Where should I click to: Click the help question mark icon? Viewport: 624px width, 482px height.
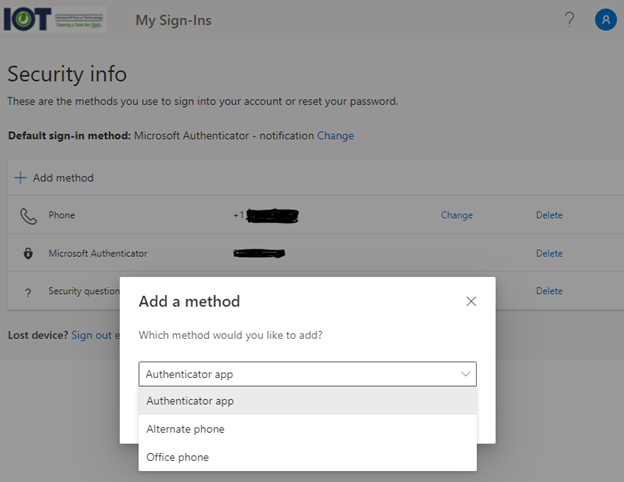(570, 19)
